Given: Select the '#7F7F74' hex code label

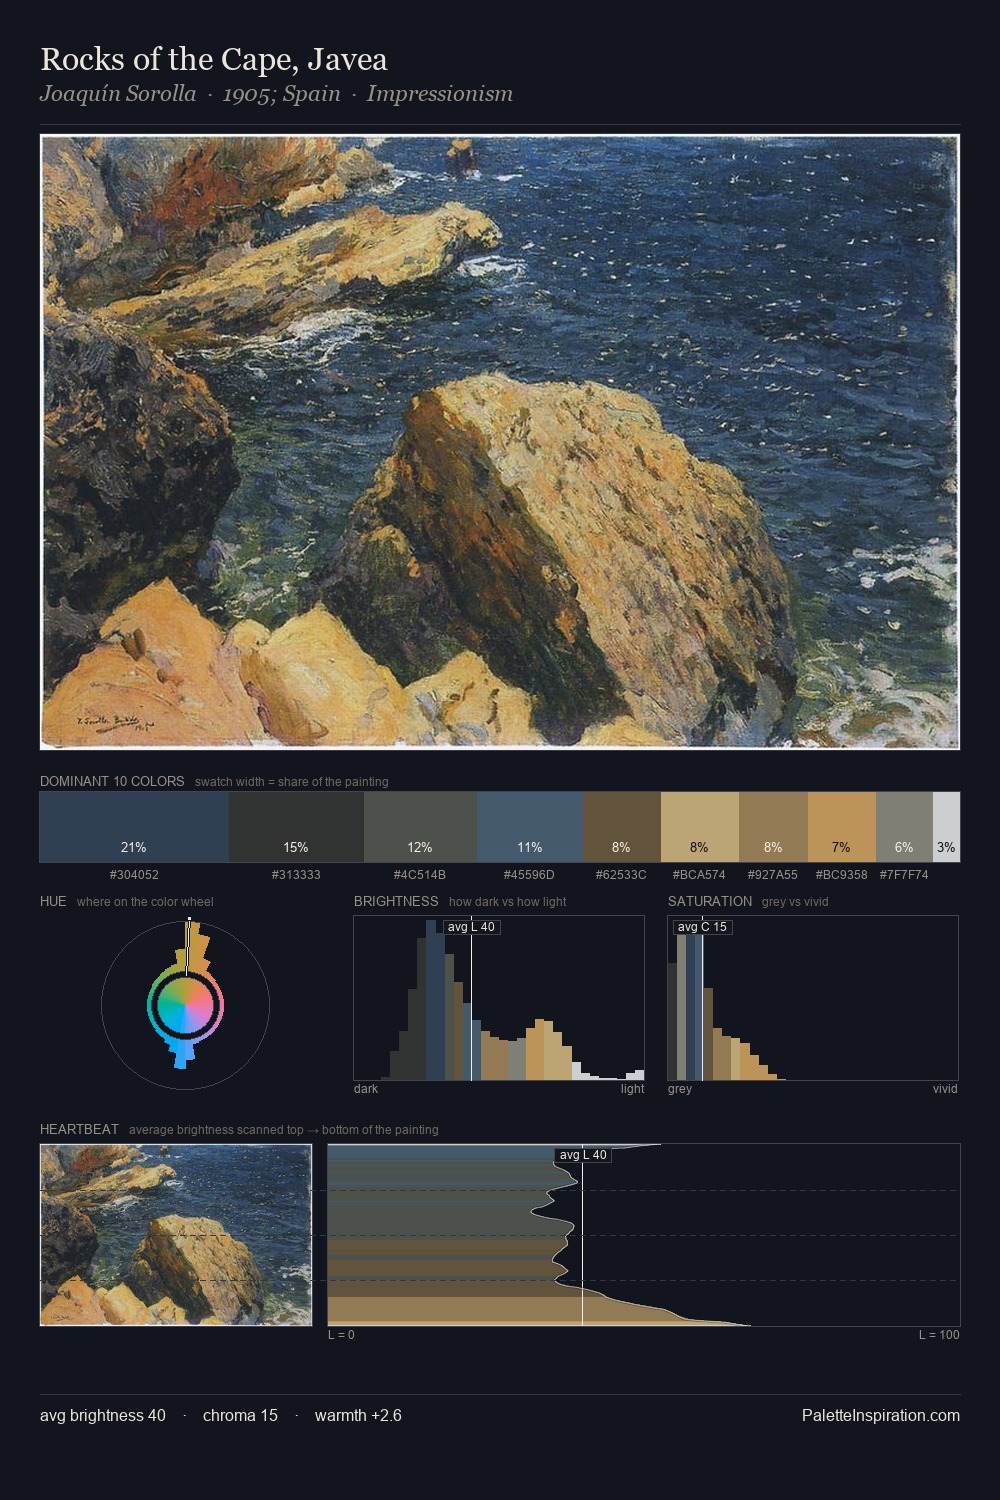Looking at the screenshot, I should point(904,875).
